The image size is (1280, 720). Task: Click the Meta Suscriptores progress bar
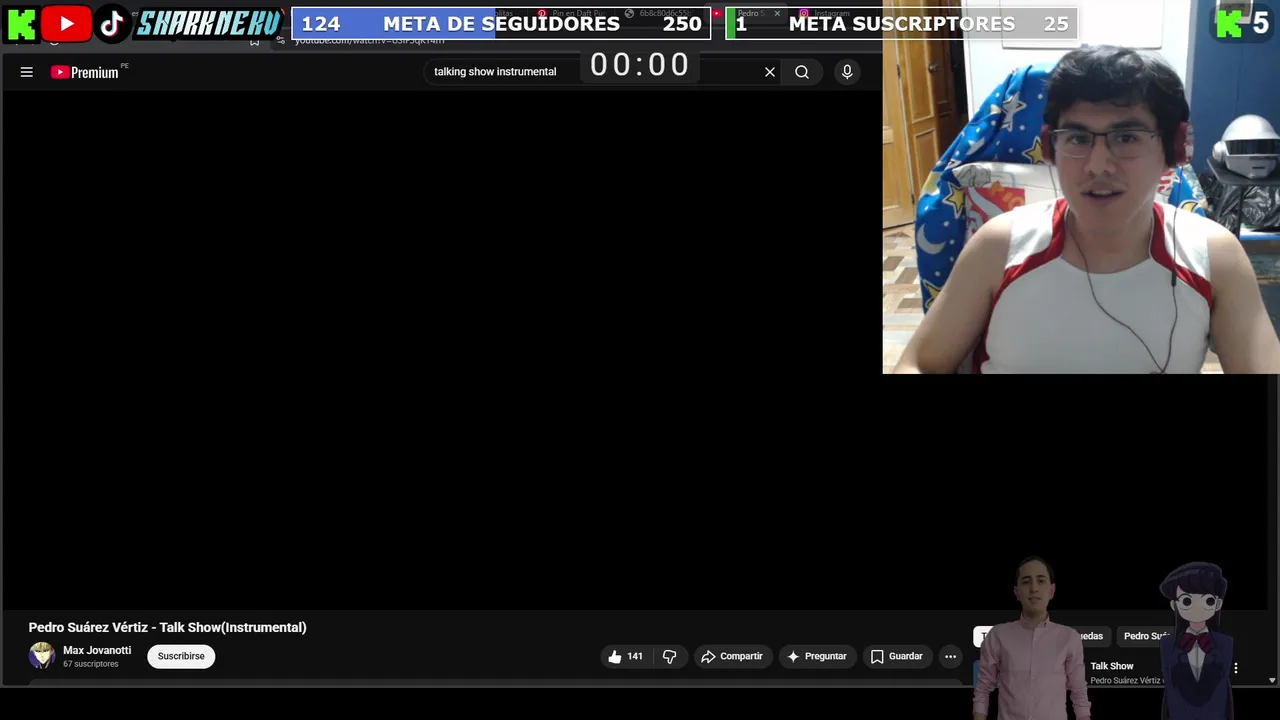[x=902, y=24]
